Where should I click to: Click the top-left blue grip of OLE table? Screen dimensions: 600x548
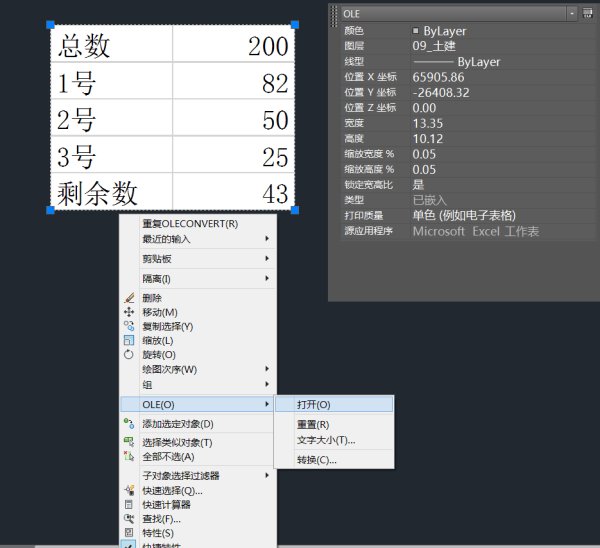50,25
